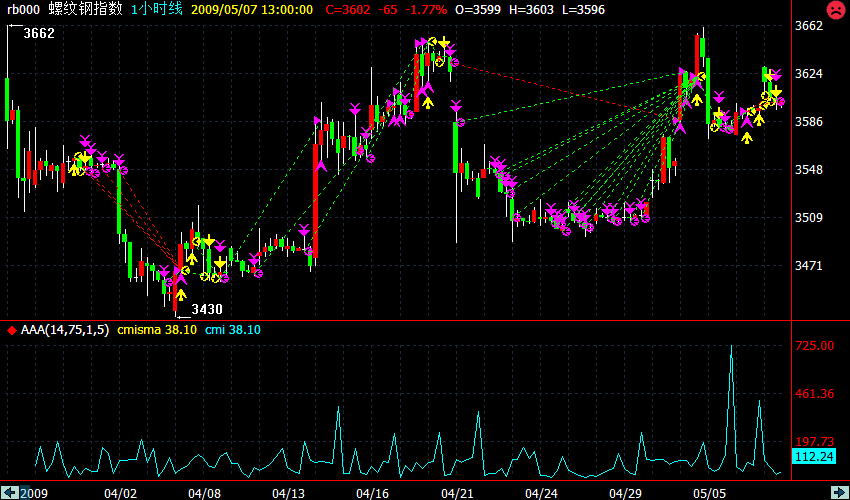This screenshot has width=850, height=500.
Task: Select the 3430 low price label
Action: 207,309
